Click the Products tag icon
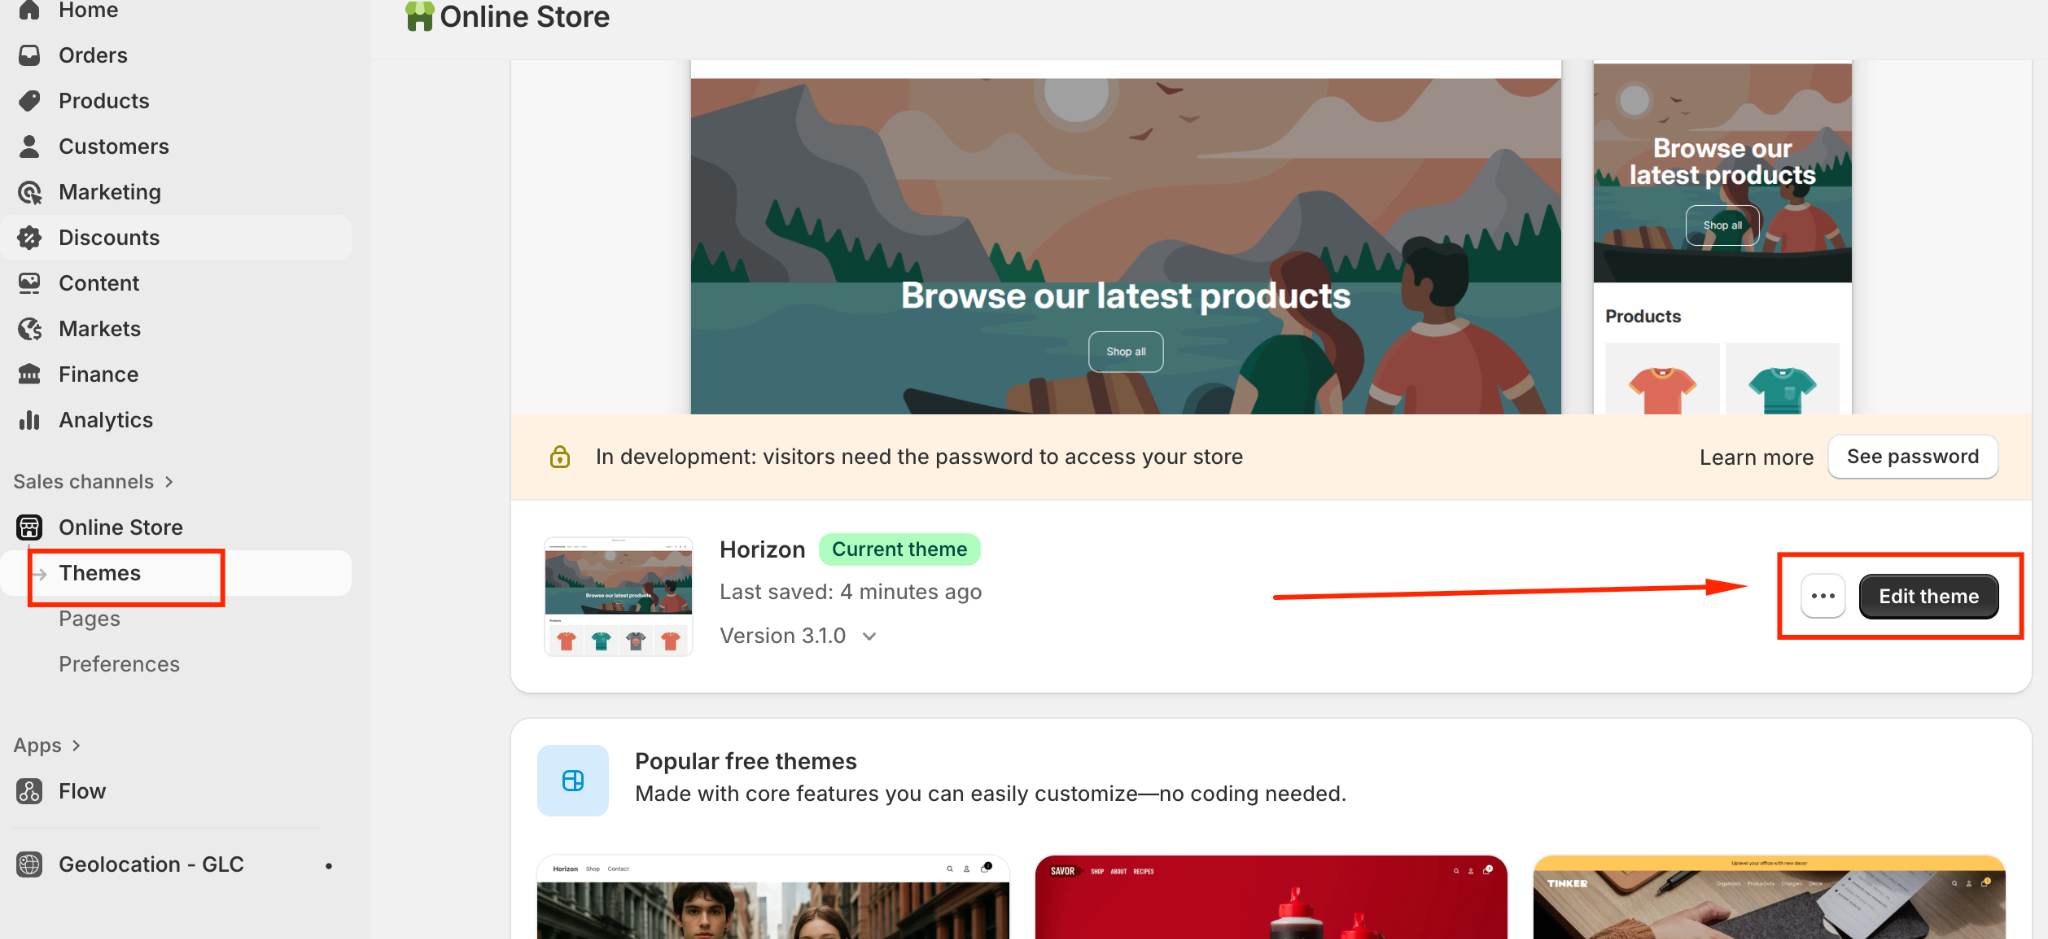The width and height of the screenshot is (2048, 939). click(x=29, y=101)
